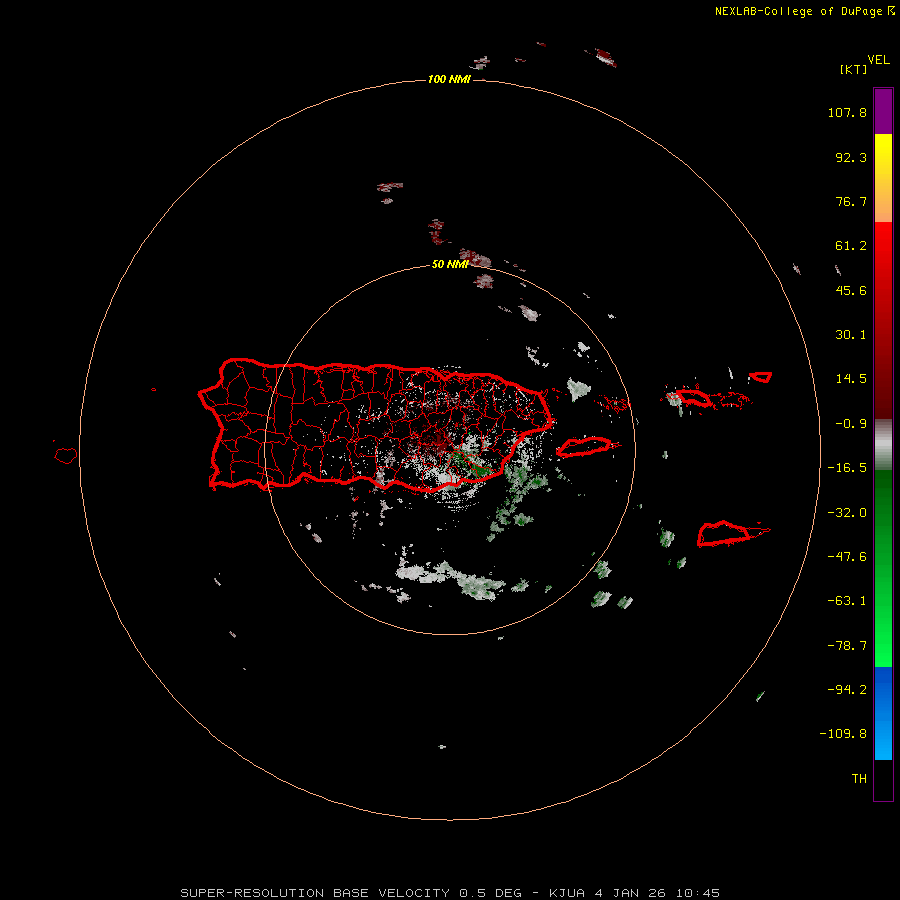Click the 14.5 scale value
This screenshot has height=900, width=900.
tap(851, 379)
